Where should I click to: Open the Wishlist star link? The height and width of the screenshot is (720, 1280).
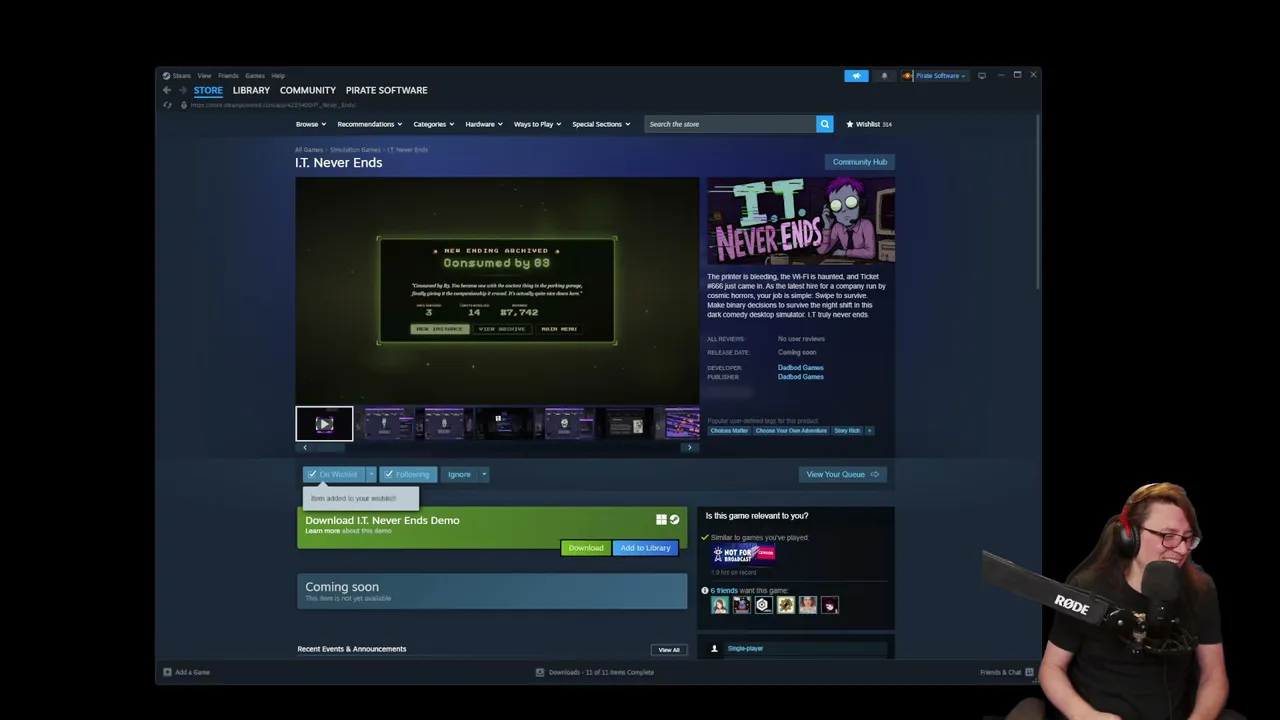pos(869,124)
